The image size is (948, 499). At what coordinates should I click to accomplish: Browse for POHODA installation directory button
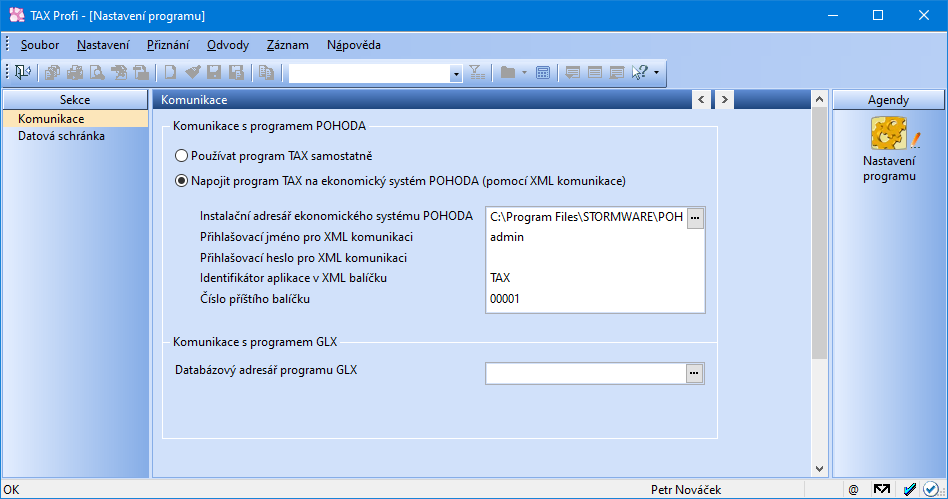[695, 218]
